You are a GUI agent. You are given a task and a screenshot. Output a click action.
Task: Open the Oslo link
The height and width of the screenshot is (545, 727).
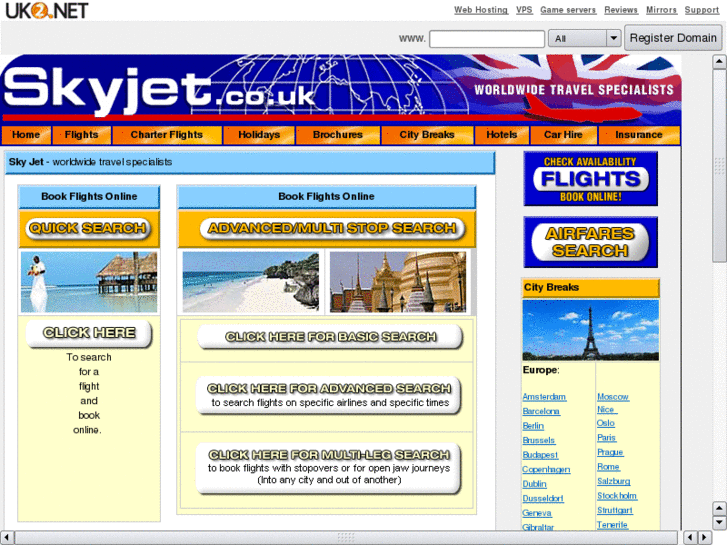[x=606, y=423]
